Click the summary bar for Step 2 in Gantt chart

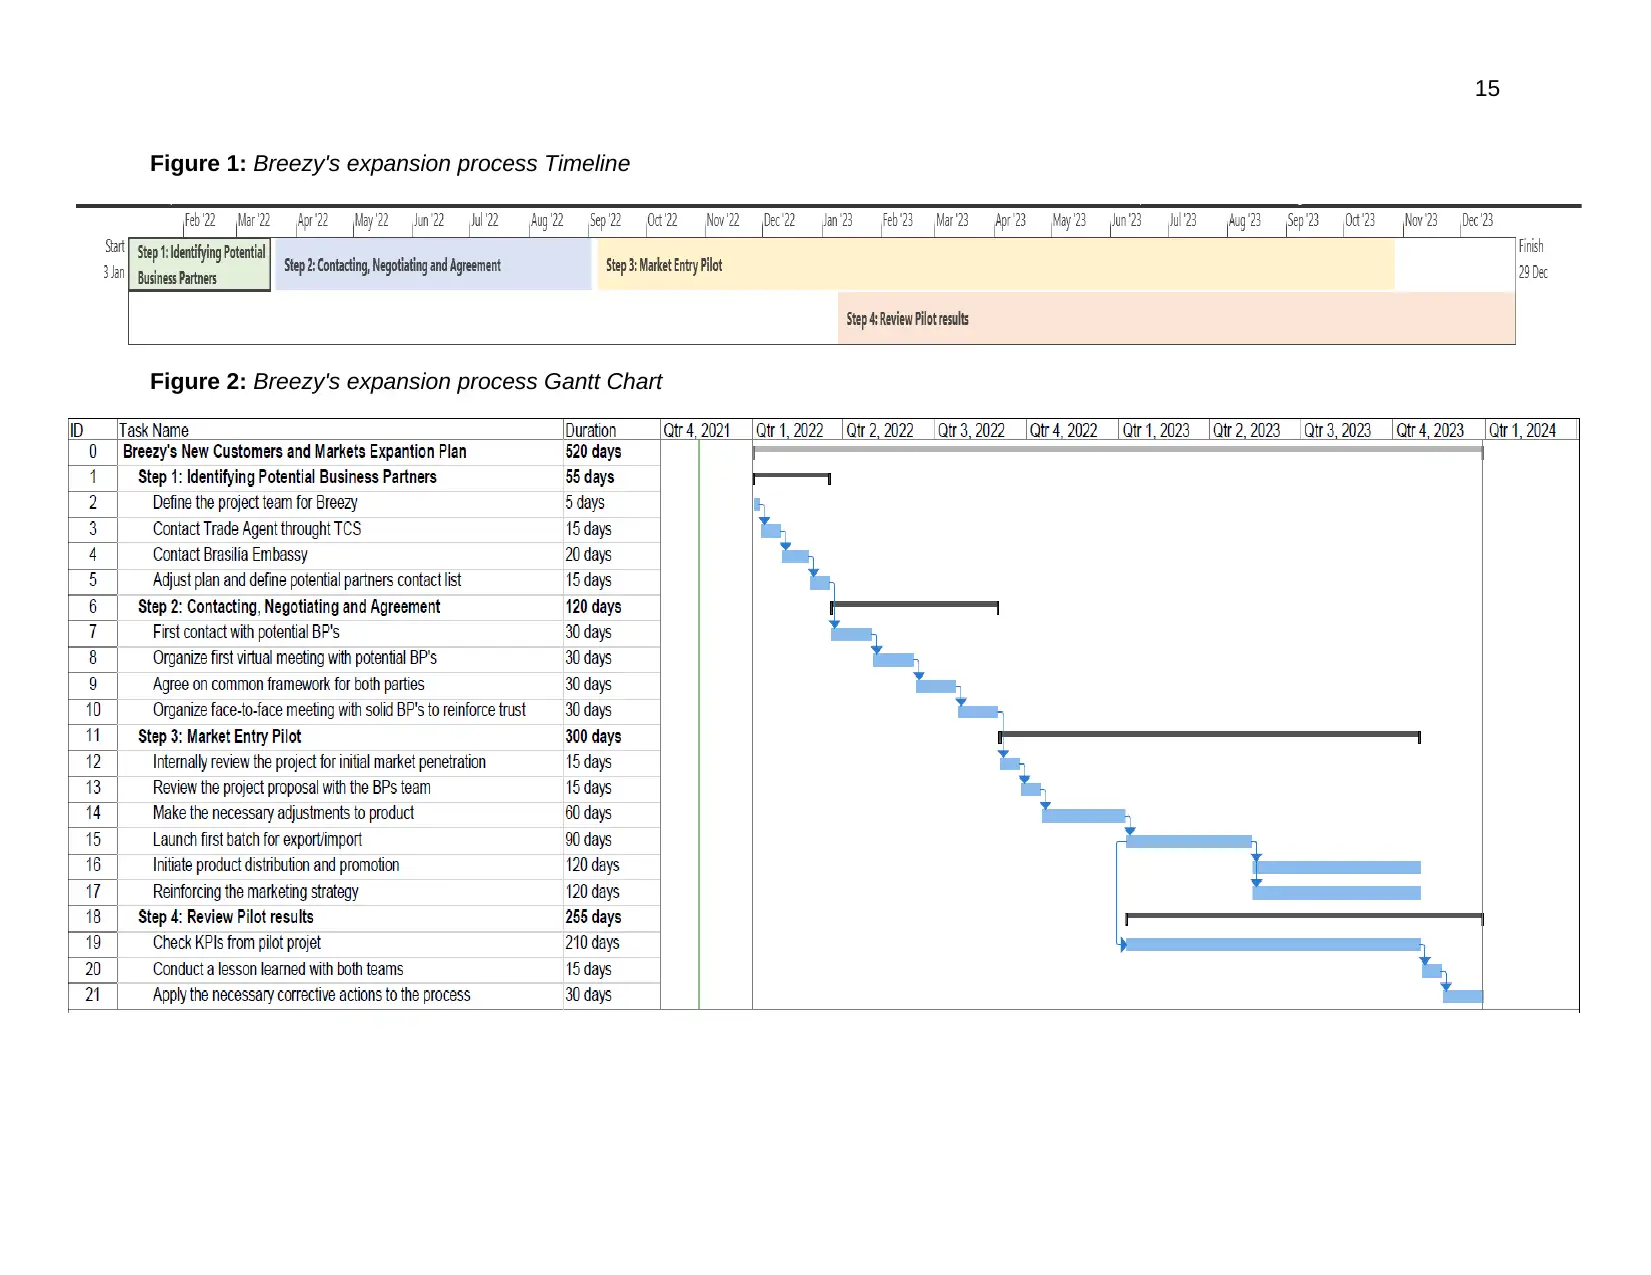914,605
